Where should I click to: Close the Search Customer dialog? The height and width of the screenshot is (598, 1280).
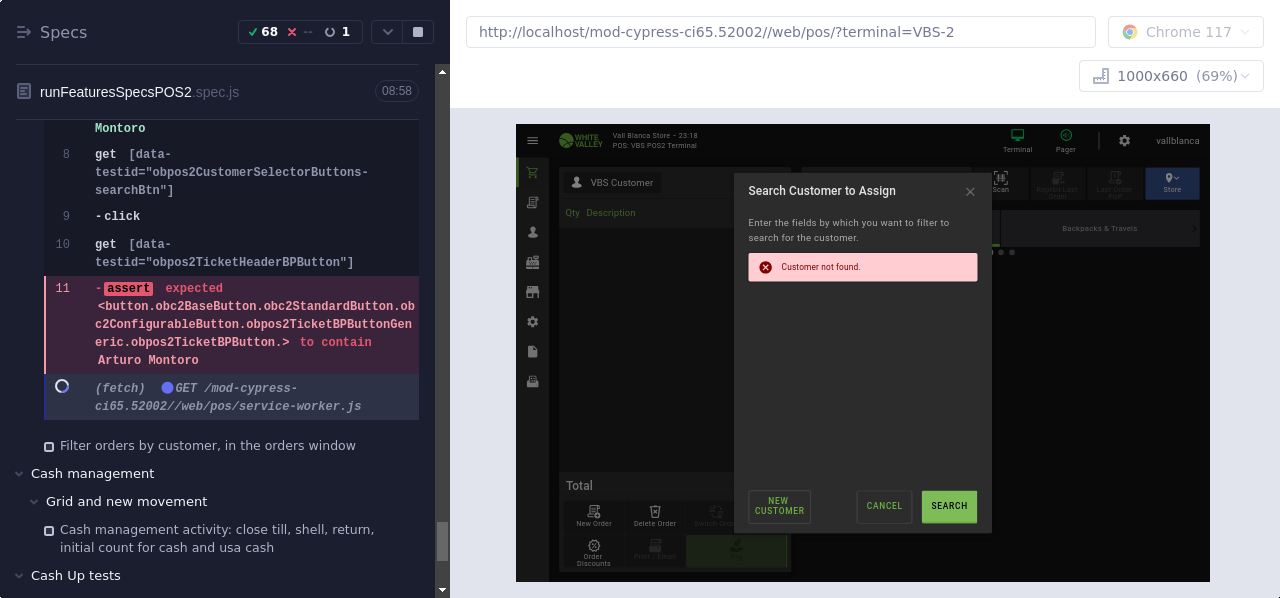pyautogui.click(x=970, y=192)
